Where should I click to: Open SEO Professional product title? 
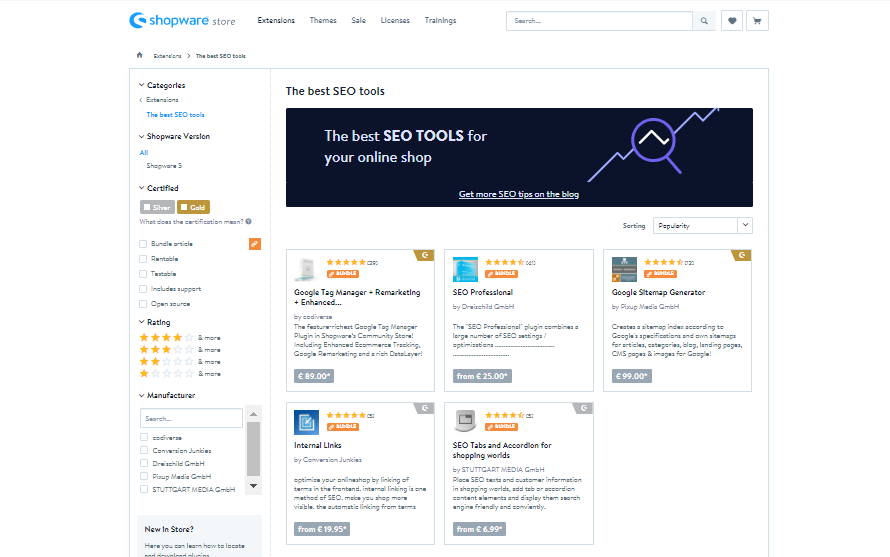coord(482,292)
